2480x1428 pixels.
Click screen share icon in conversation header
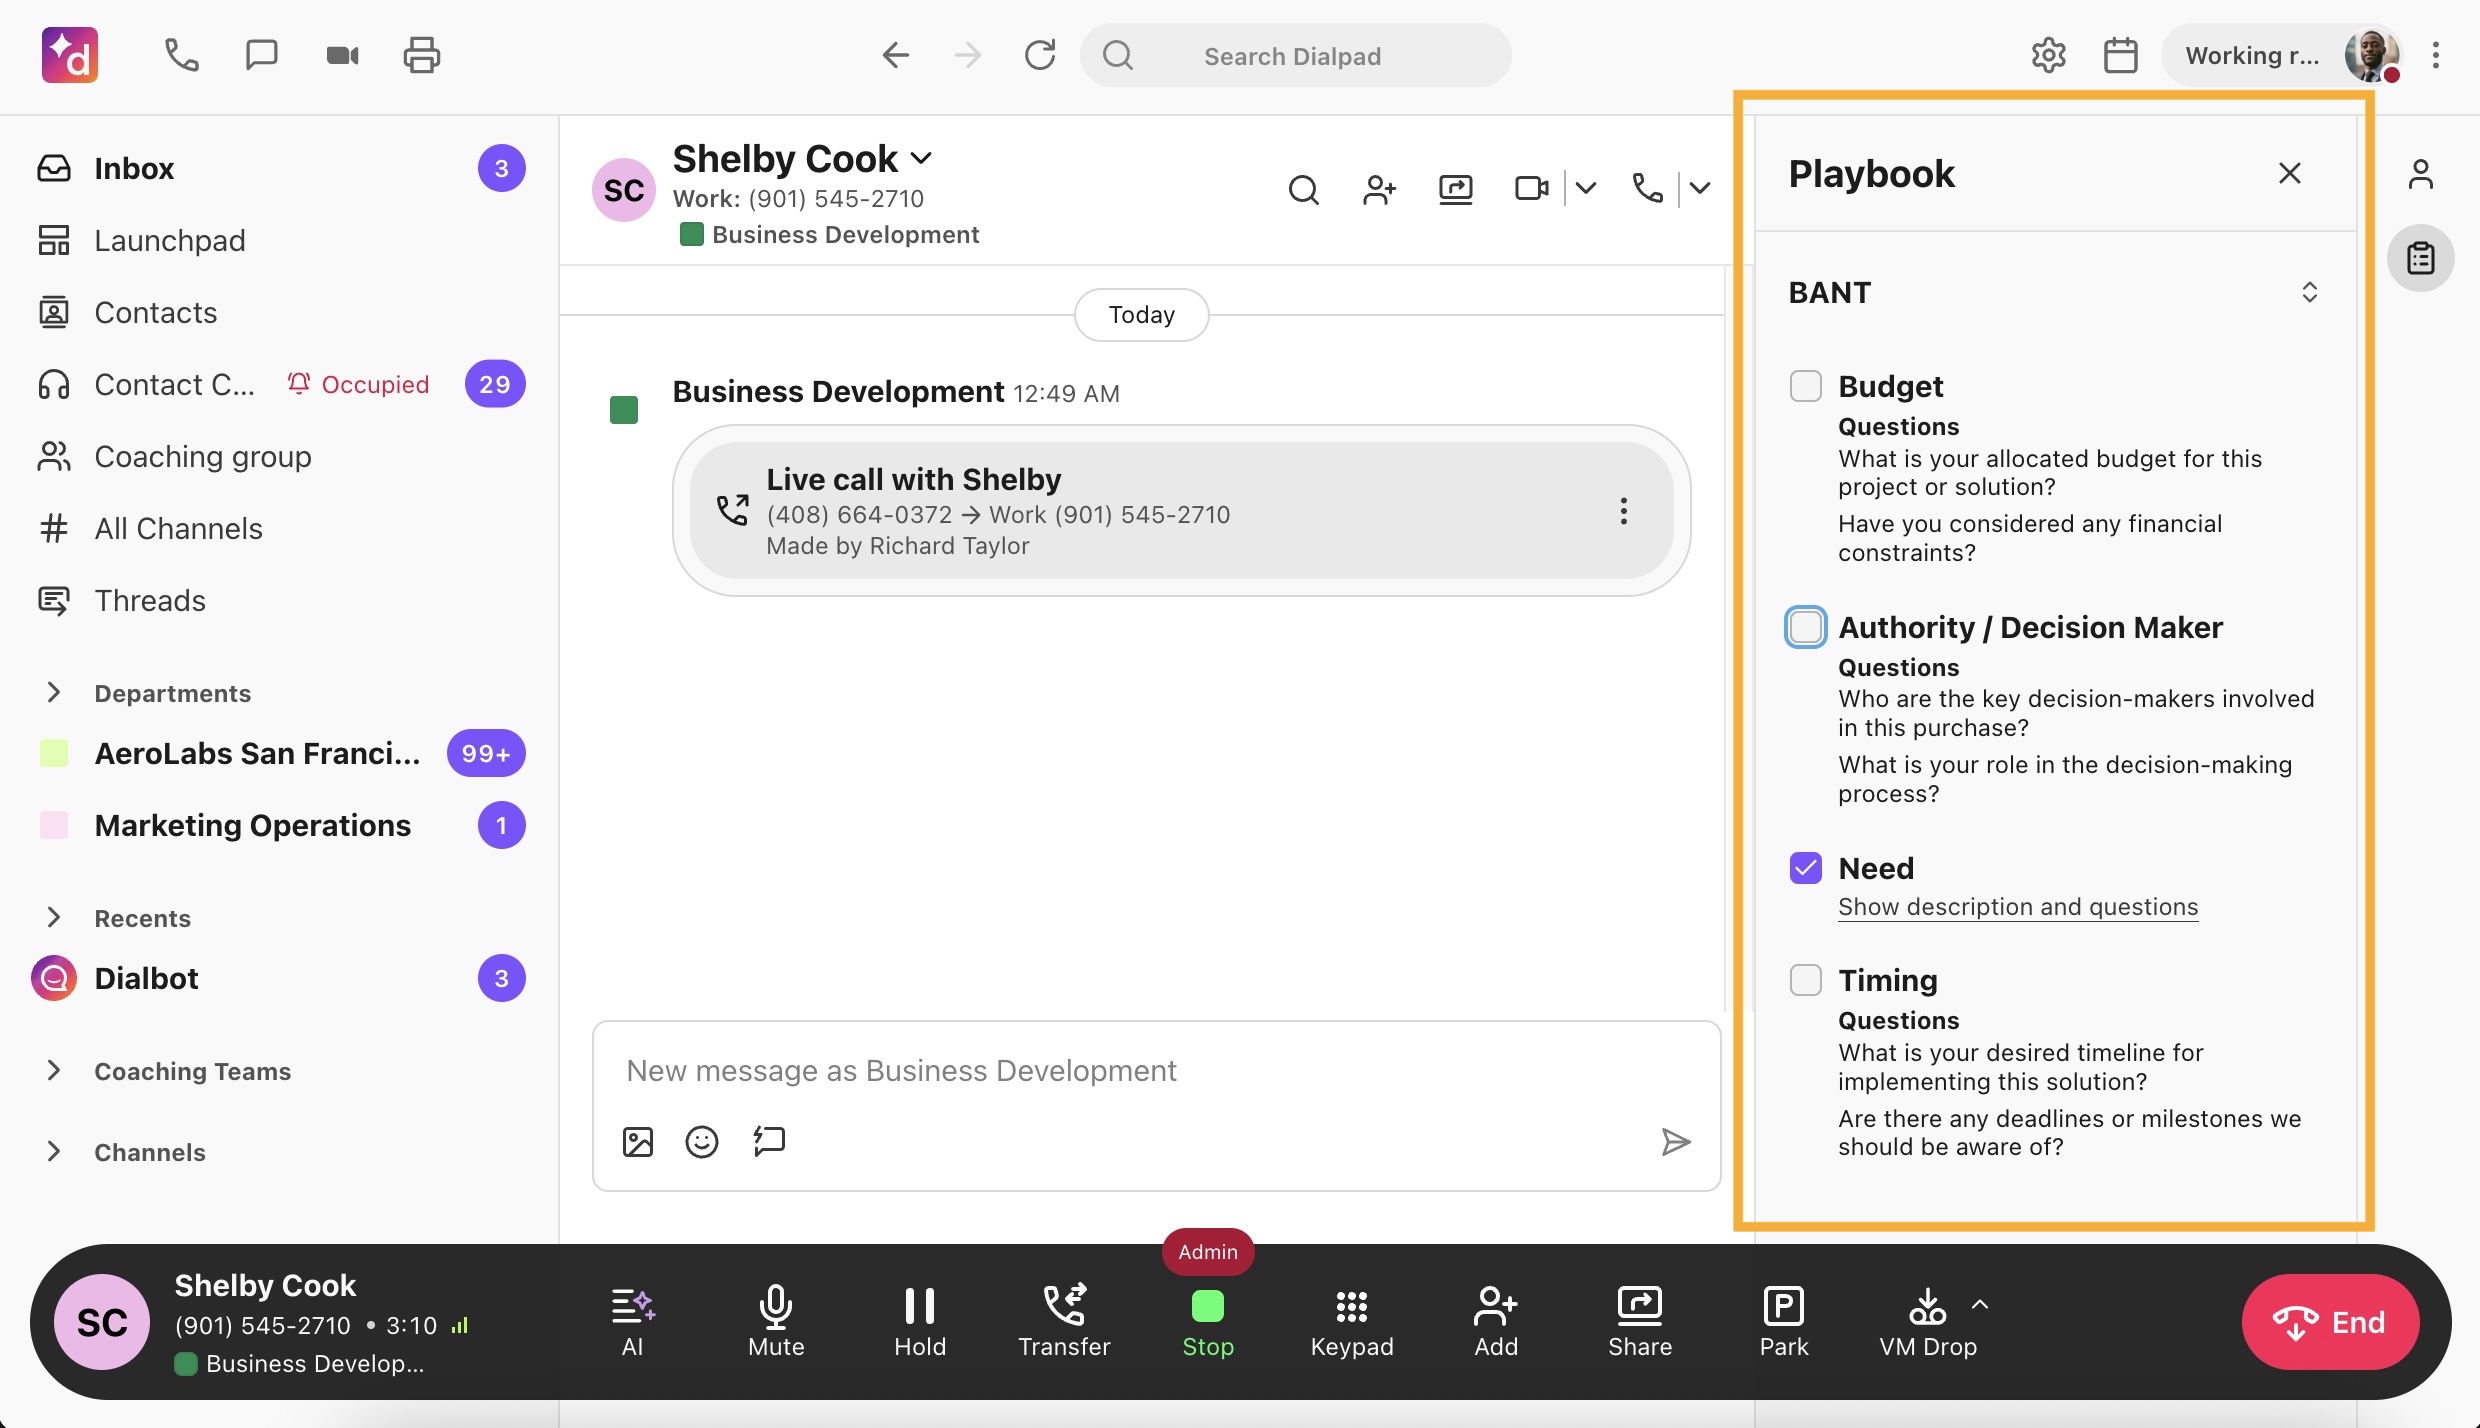click(x=1455, y=189)
